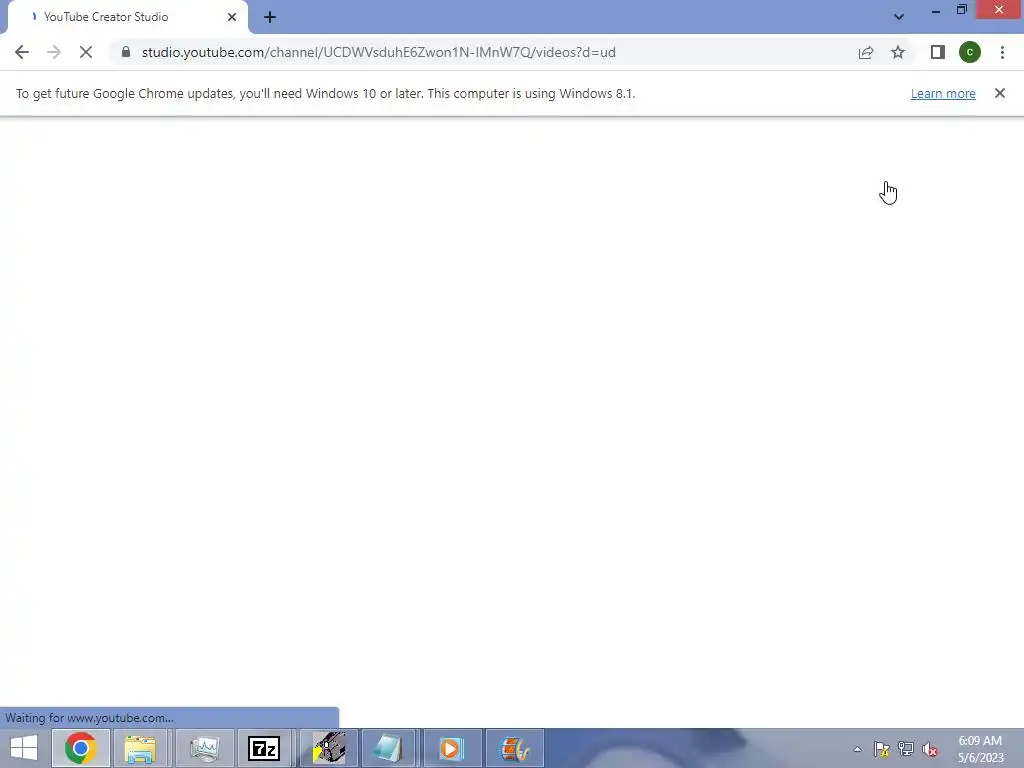
Task: Click the muted volume tray icon
Action: [930, 749]
